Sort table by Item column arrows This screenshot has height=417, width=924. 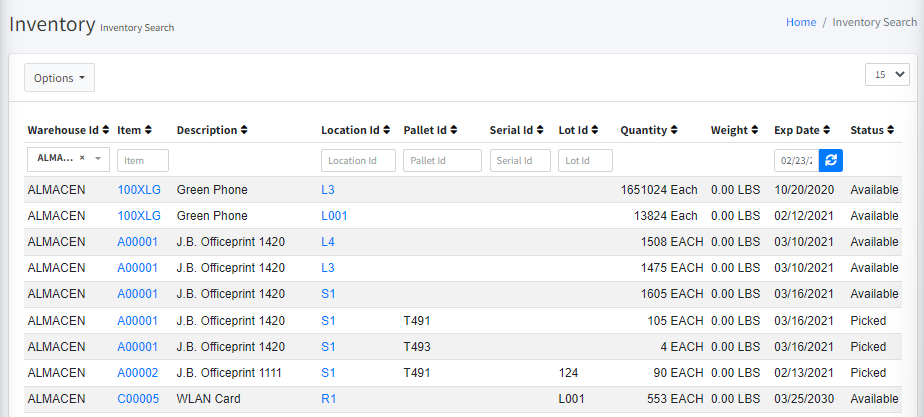tap(149, 131)
